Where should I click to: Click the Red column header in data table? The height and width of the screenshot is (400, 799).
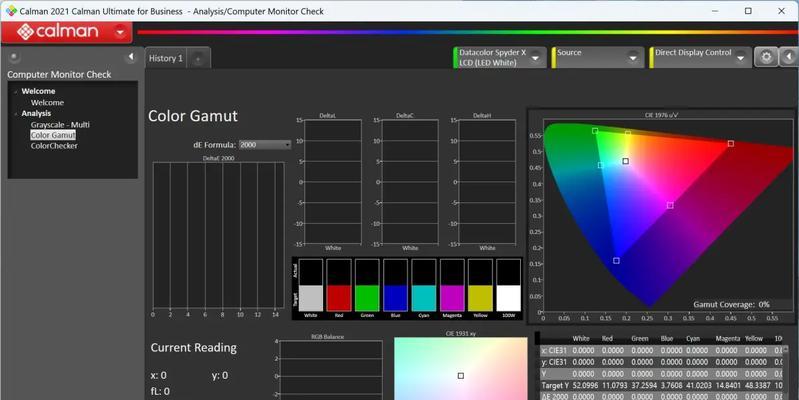(607, 338)
